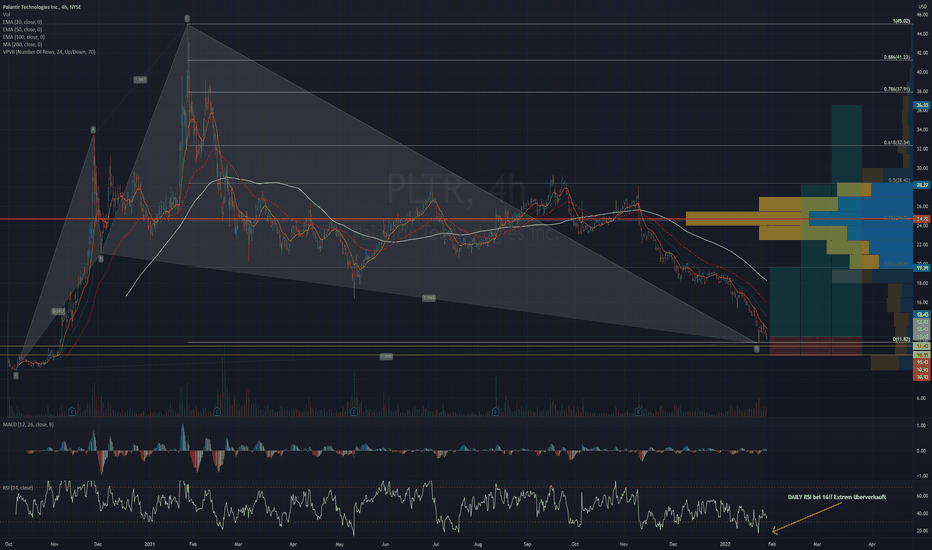Click the Oct label on time axis
932x550 pixels.
point(8,544)
